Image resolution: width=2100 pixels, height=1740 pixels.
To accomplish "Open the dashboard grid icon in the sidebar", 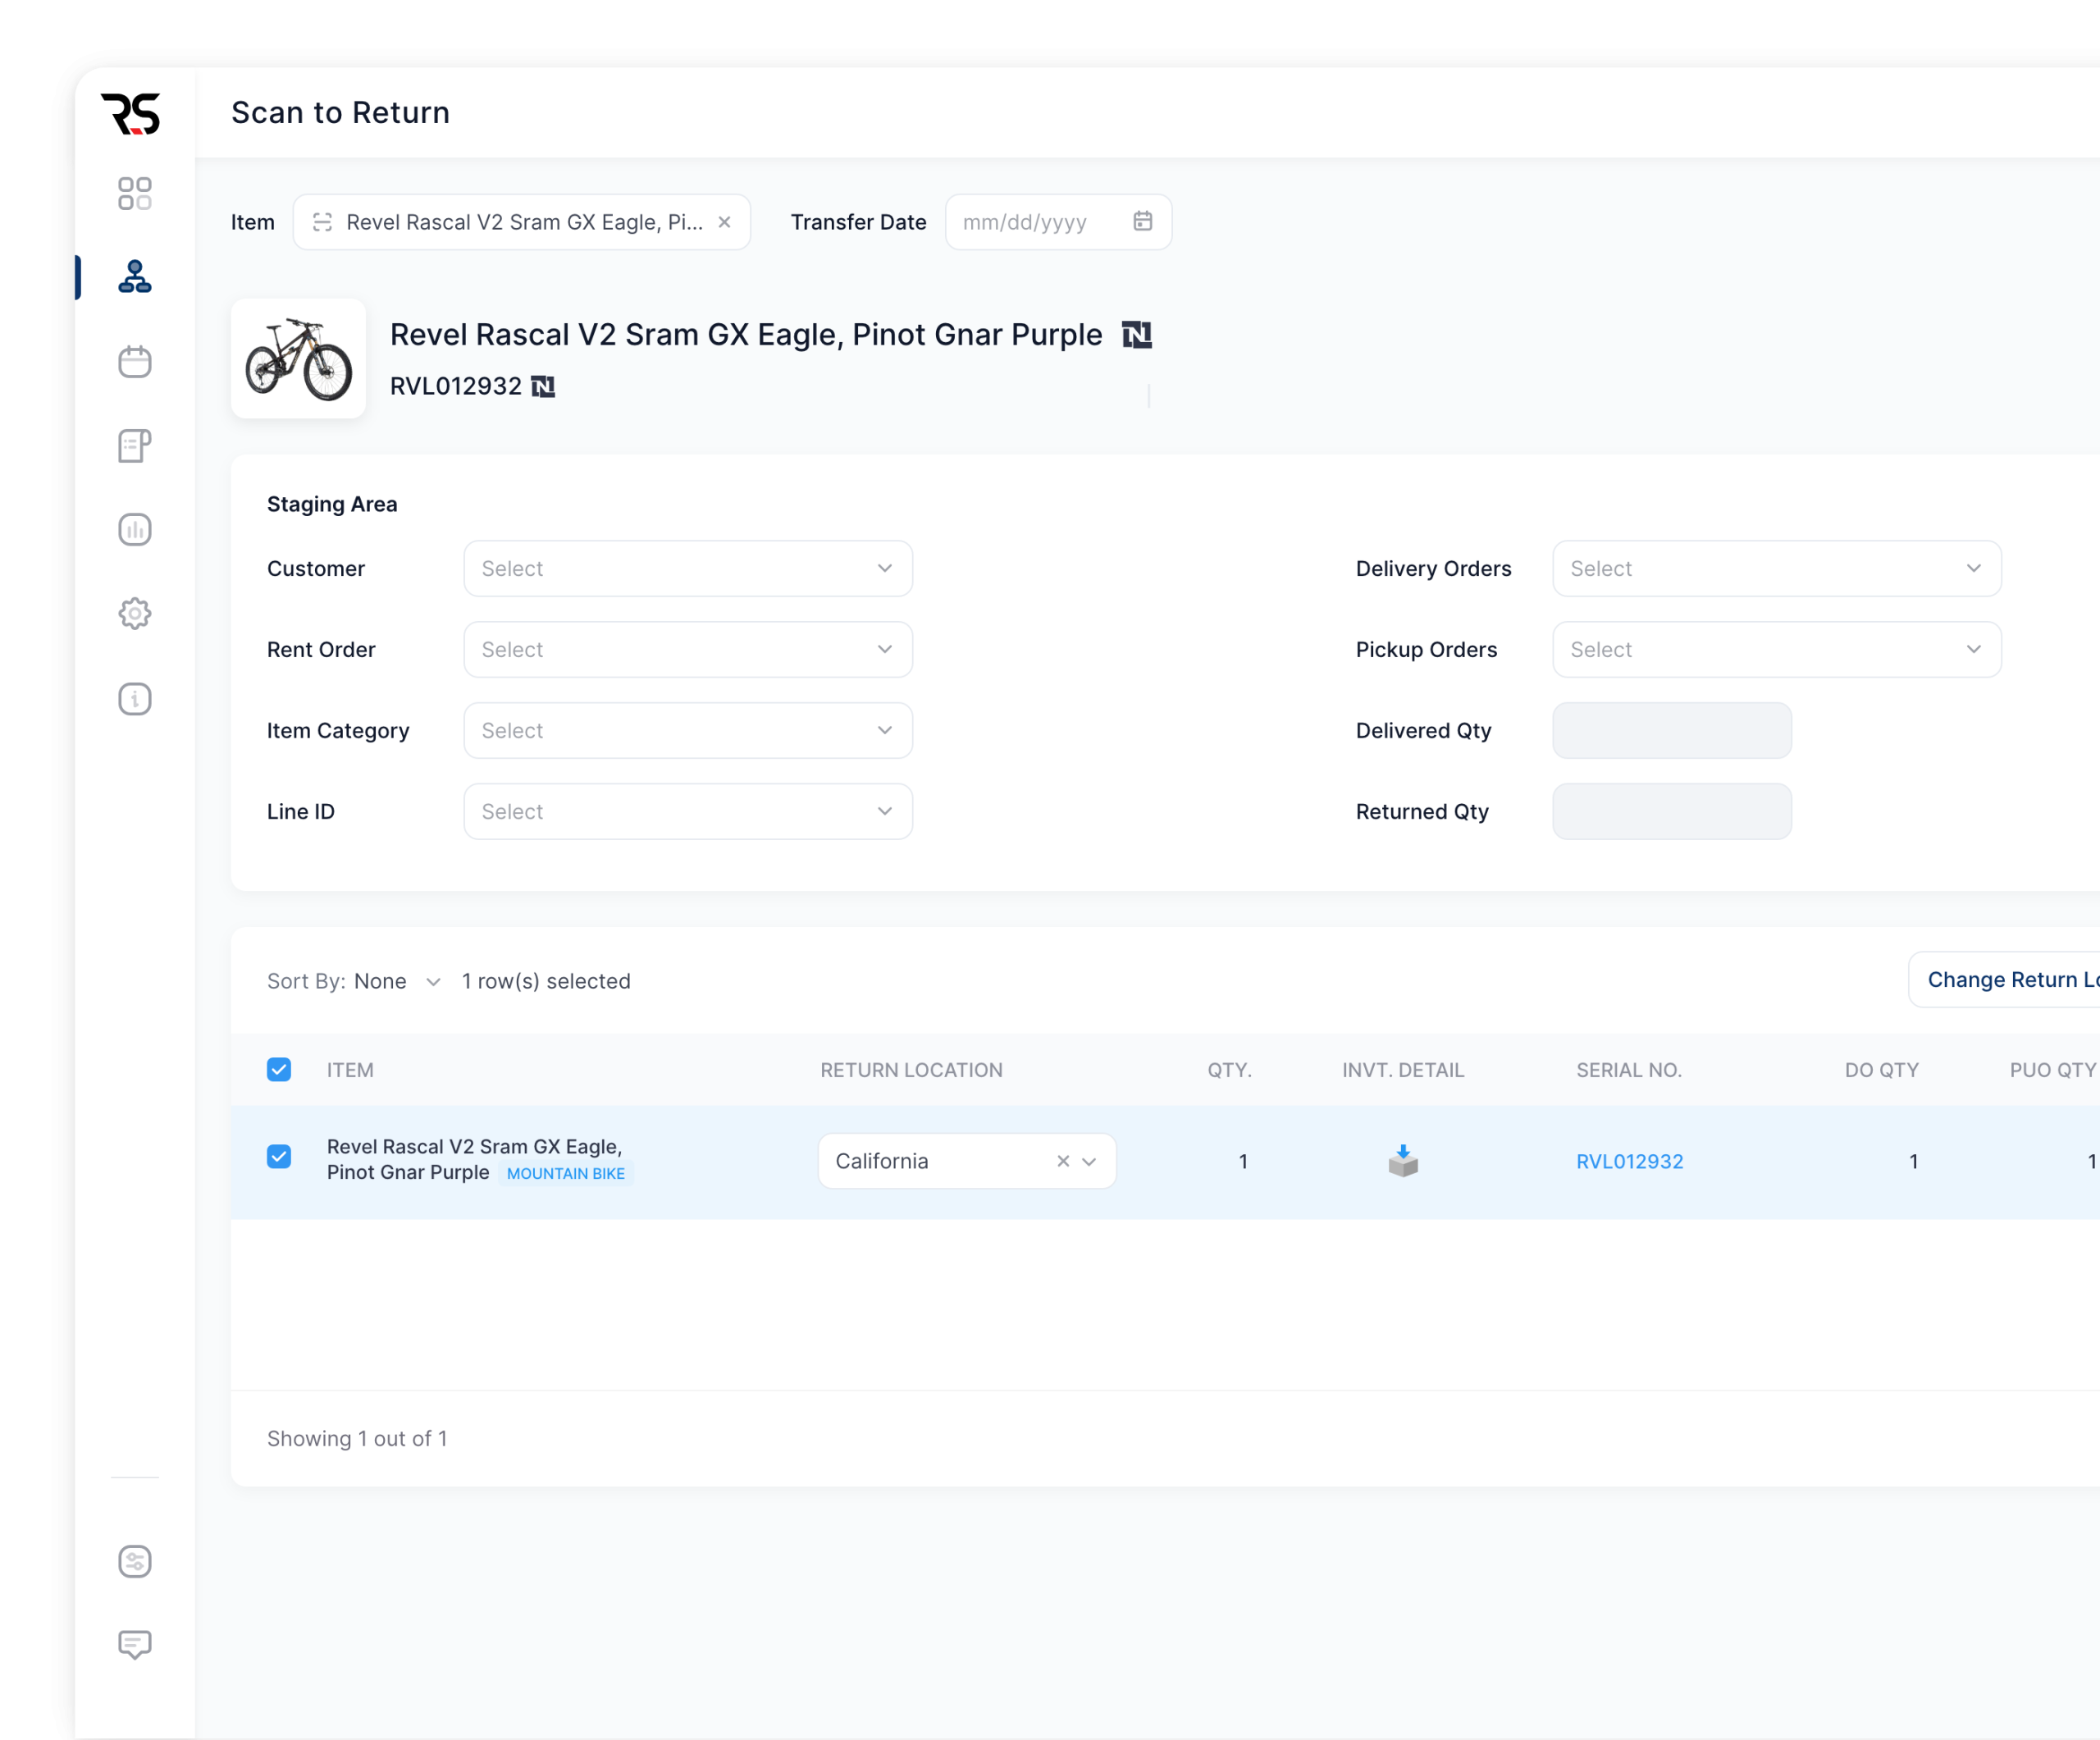I will (x=134, y=193).
